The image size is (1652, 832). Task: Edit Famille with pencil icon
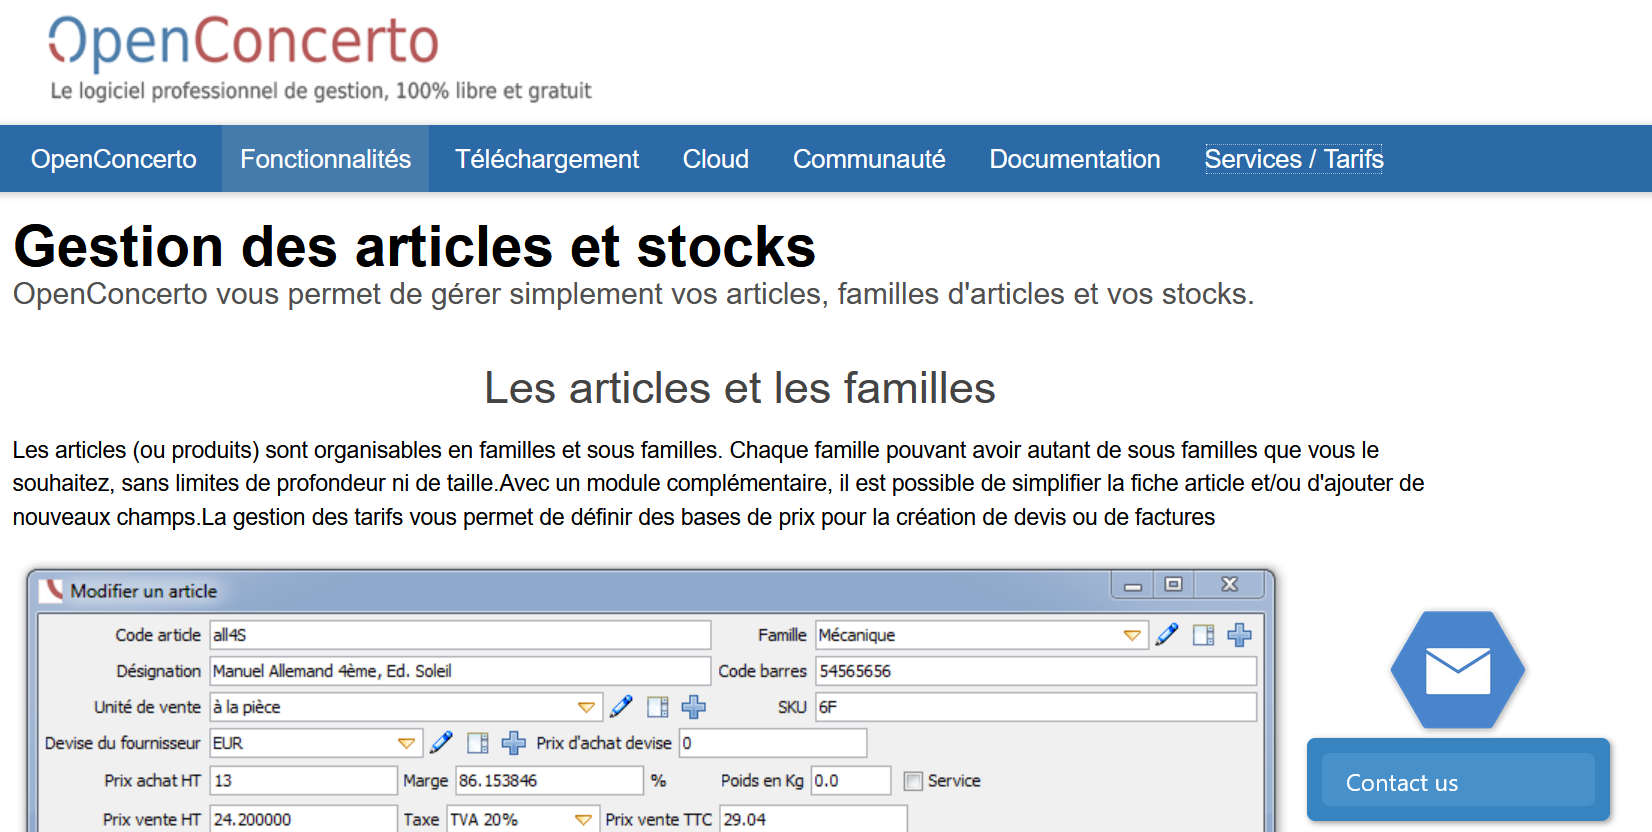click(x=1167, y=635)
